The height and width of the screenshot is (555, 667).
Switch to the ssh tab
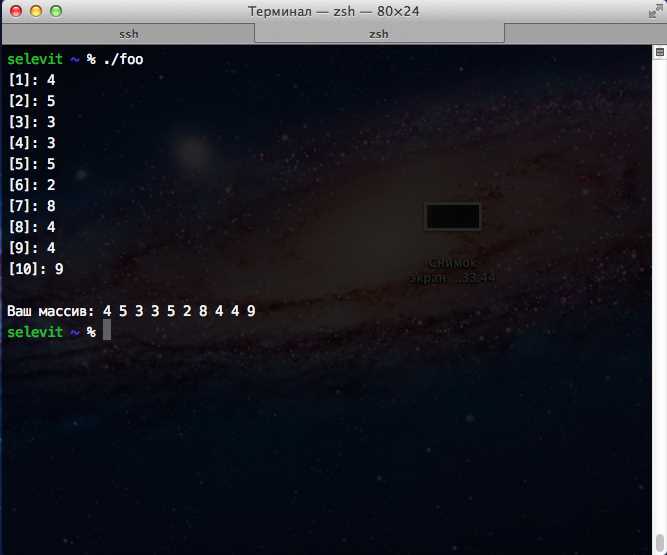click(128, 34)
